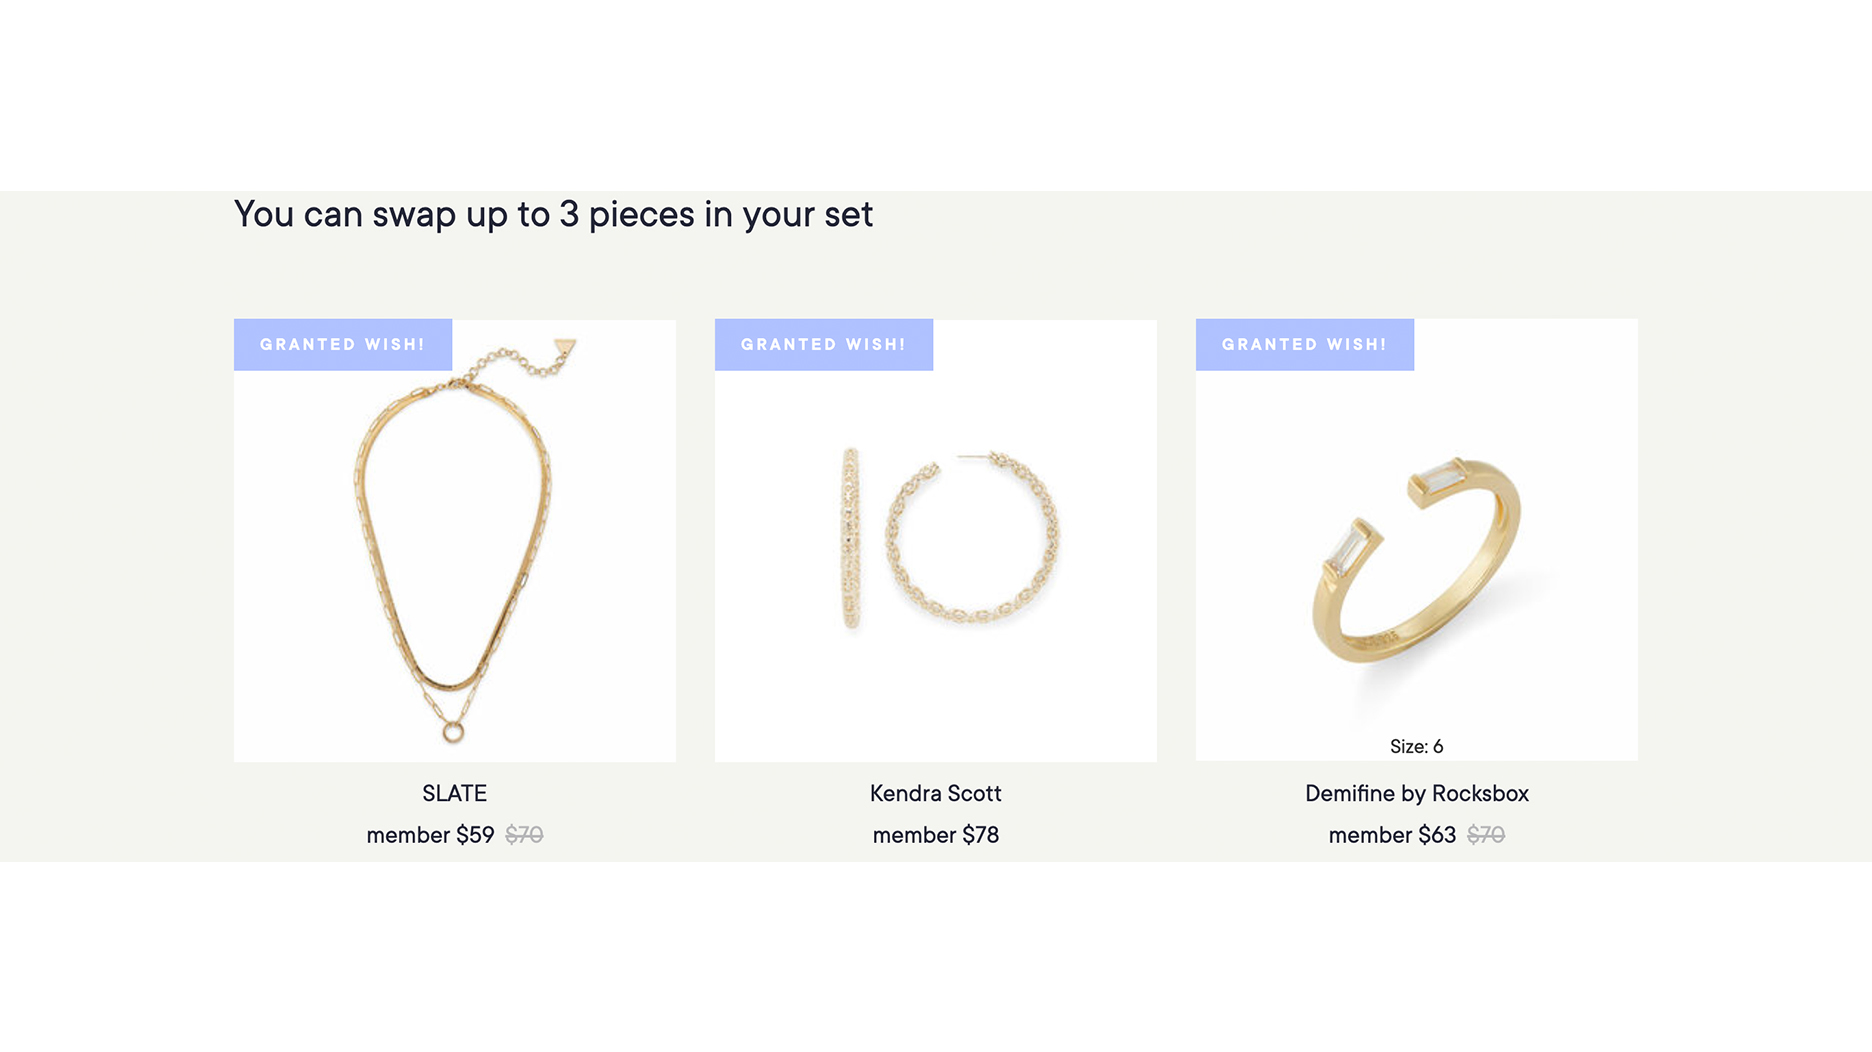Screen dimensions: 1872x1052
Task: Click the Size: 6 label on ring
Action: tap(1416, 747)
